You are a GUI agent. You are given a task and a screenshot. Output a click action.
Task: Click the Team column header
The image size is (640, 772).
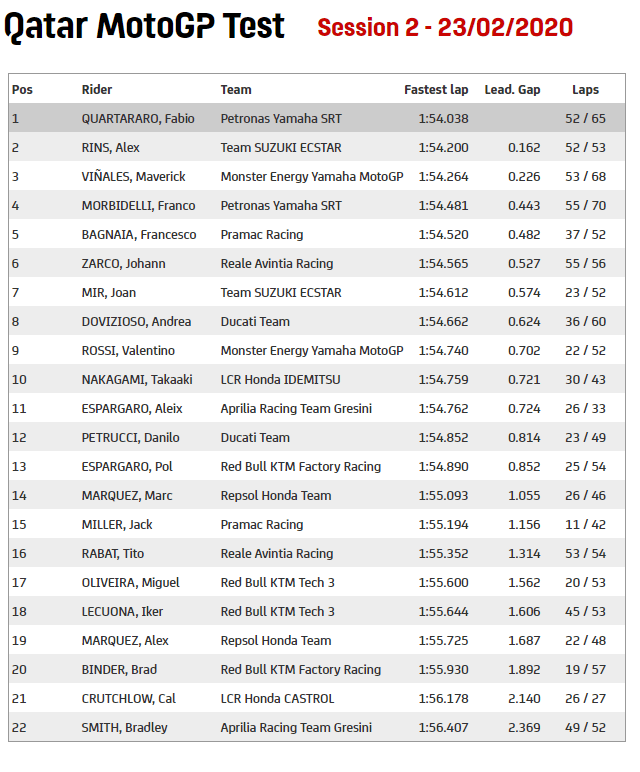pos(236,89)
